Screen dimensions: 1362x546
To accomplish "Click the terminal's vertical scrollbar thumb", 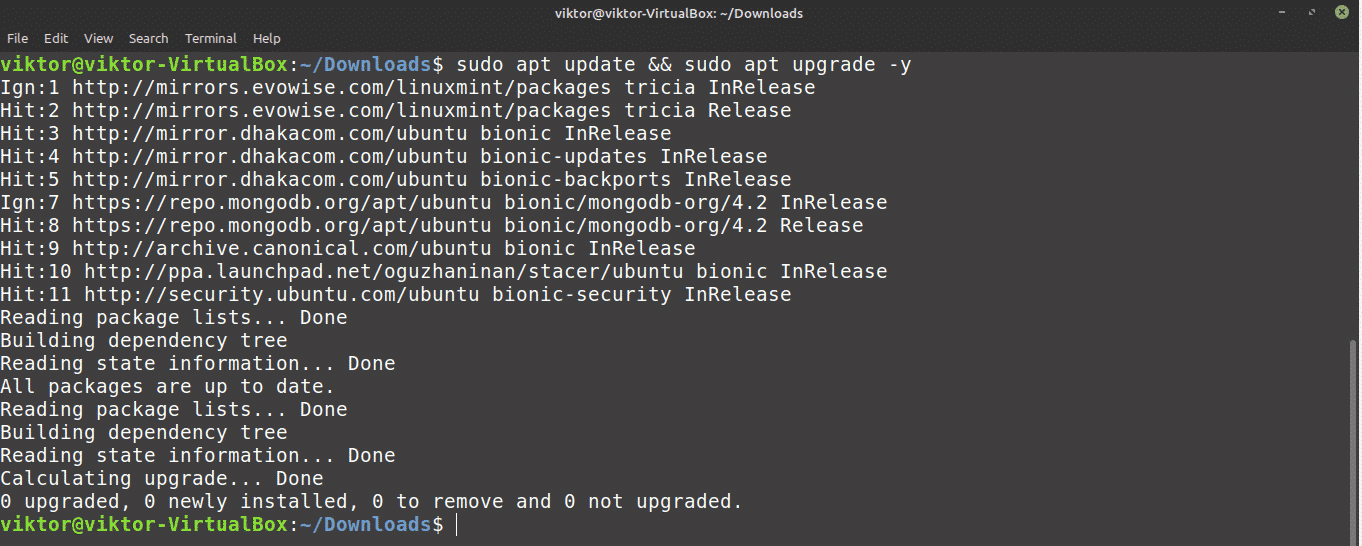I will [x=1355, y=438].
